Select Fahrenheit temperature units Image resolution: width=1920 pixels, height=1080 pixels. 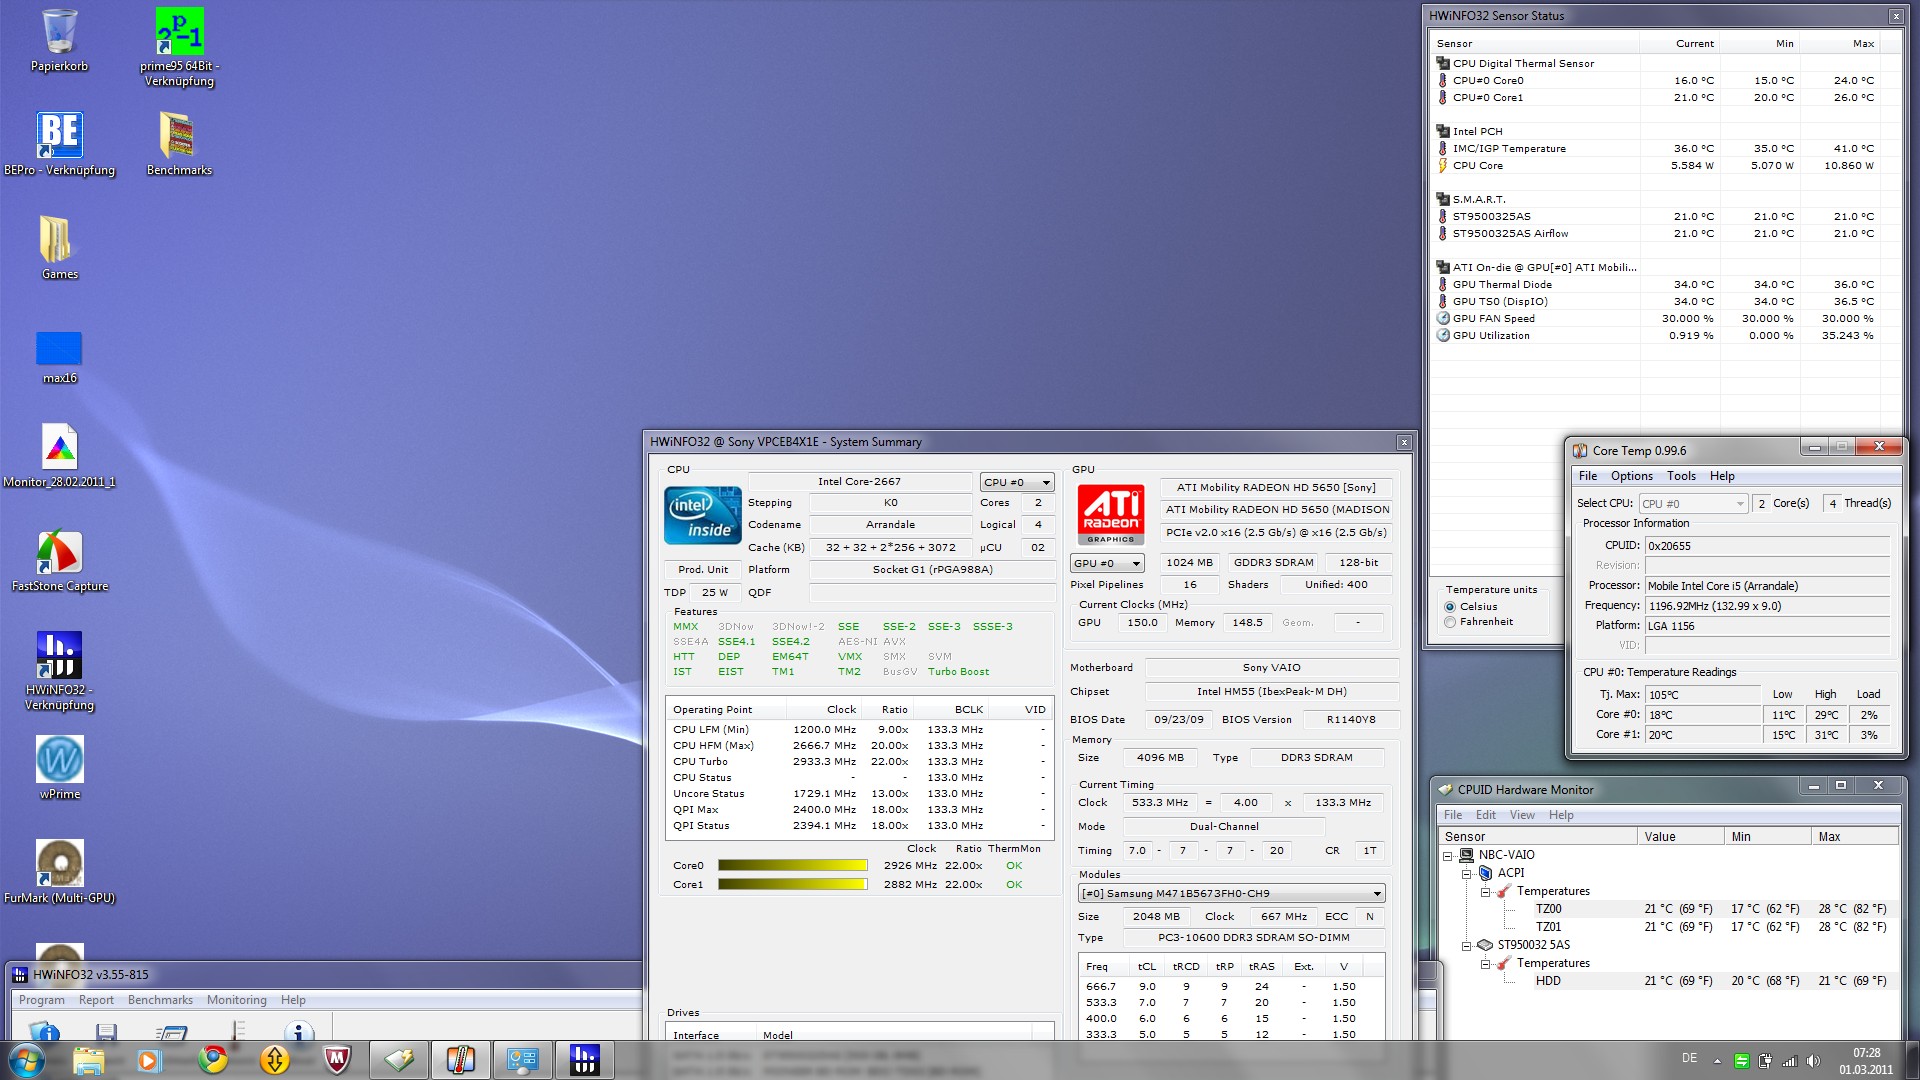1450,622
